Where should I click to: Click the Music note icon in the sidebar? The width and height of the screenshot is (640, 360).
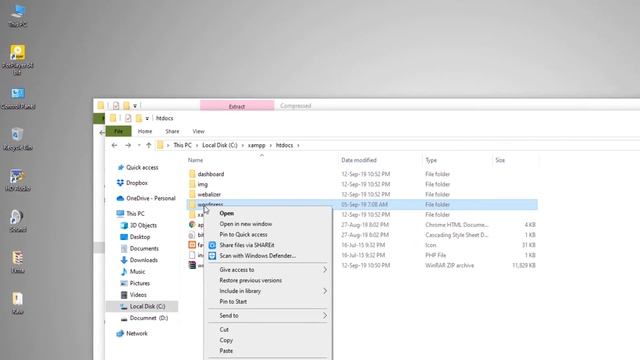click(124, 271)
